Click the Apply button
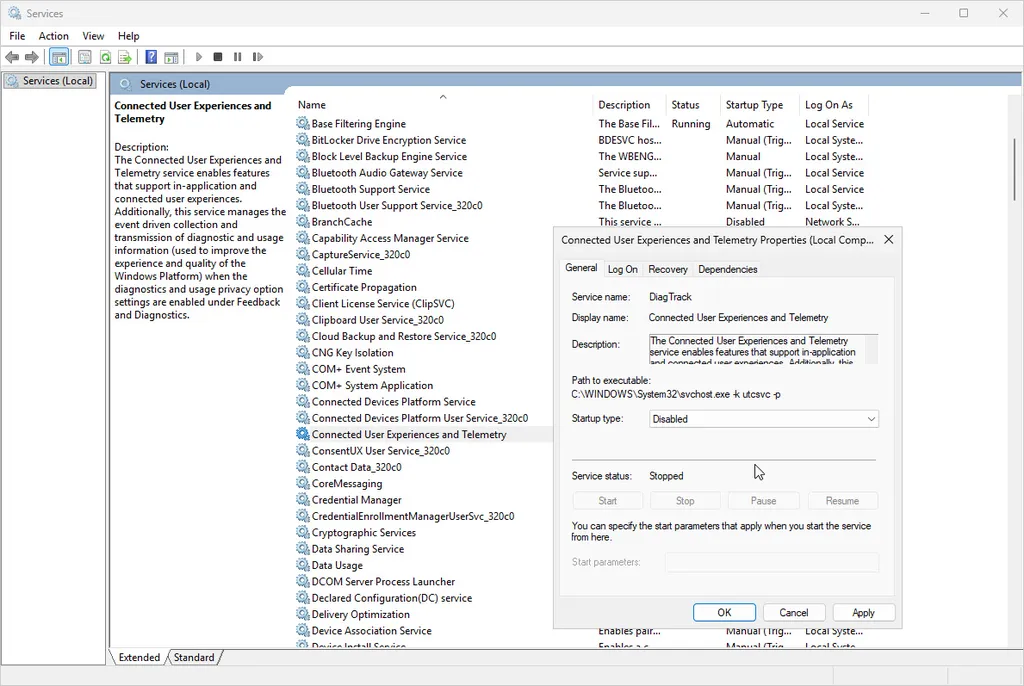Screen dimensions: 1024x686 pos(863,611)
